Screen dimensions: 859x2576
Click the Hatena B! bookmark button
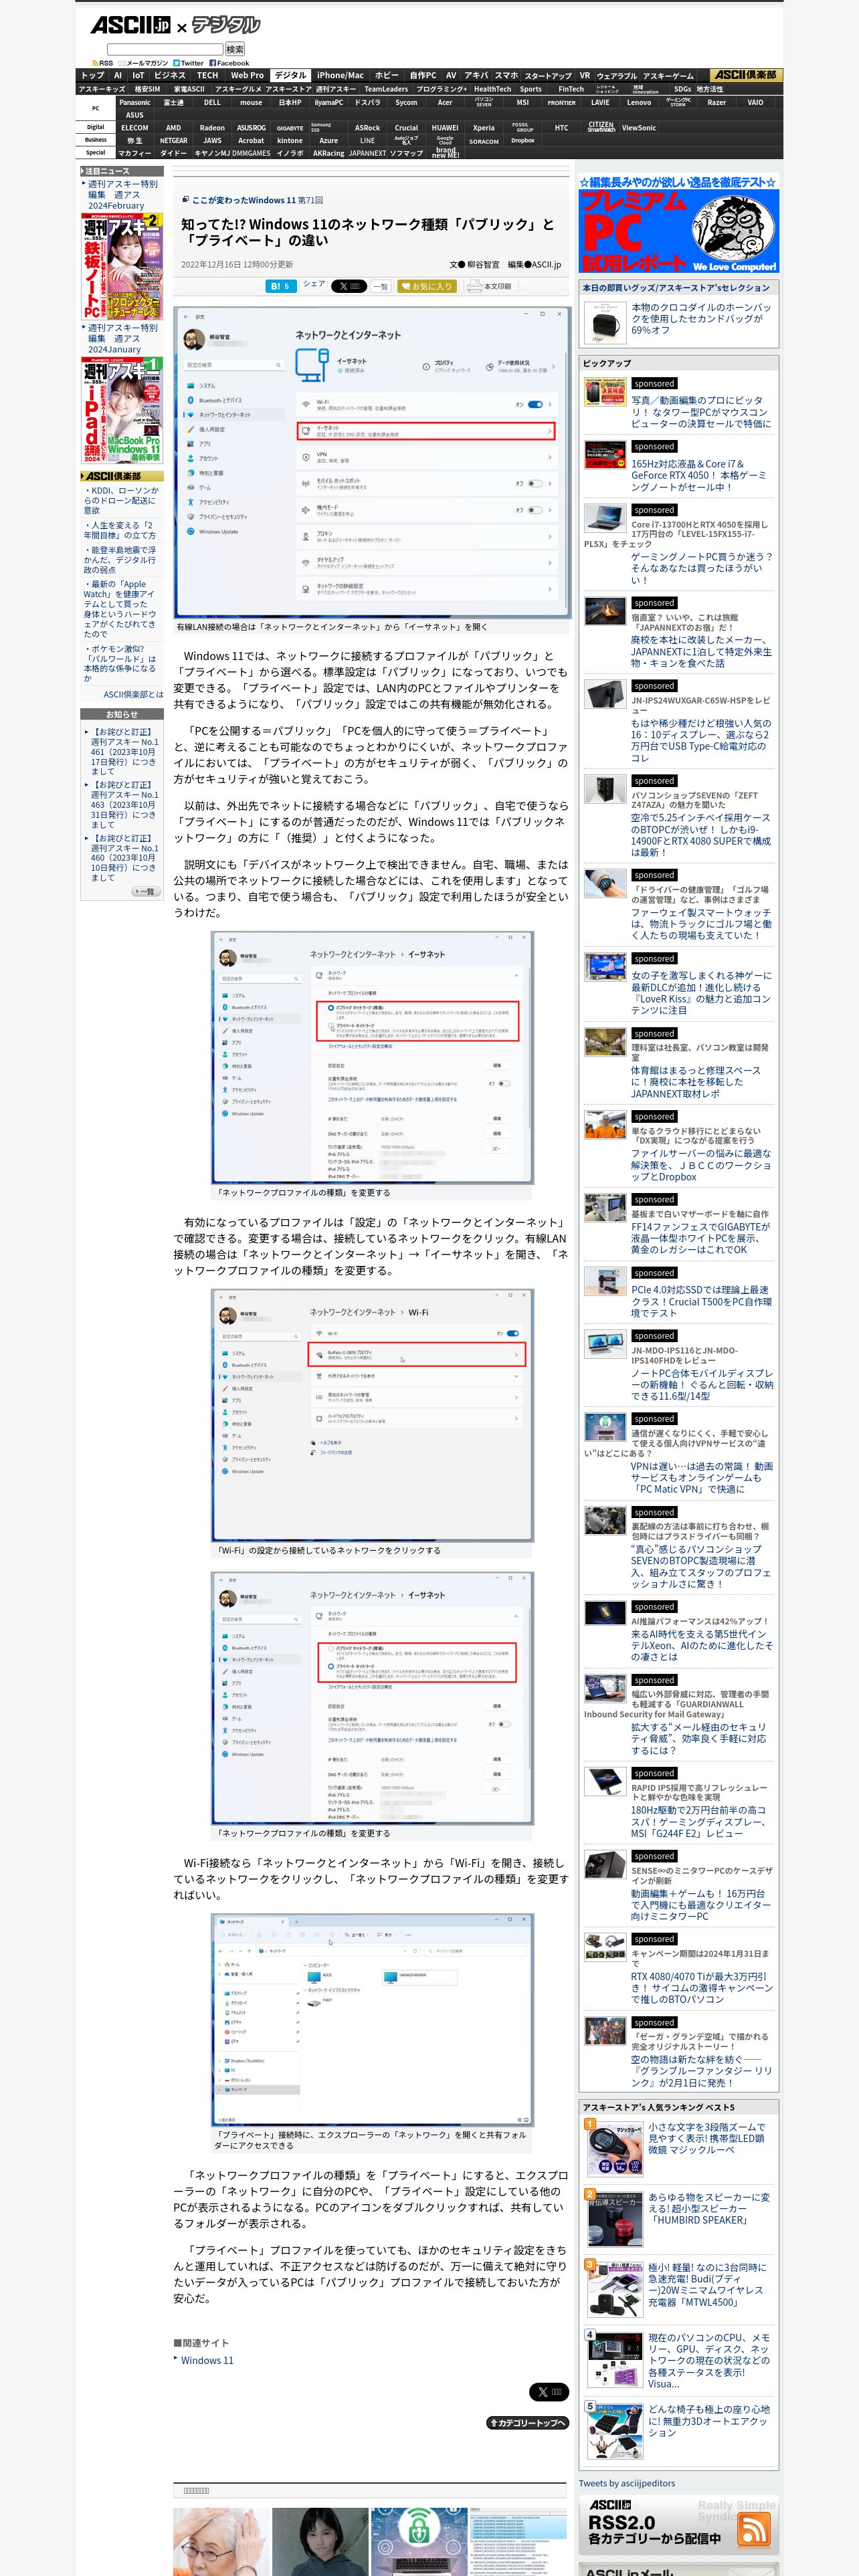point(280,286)
